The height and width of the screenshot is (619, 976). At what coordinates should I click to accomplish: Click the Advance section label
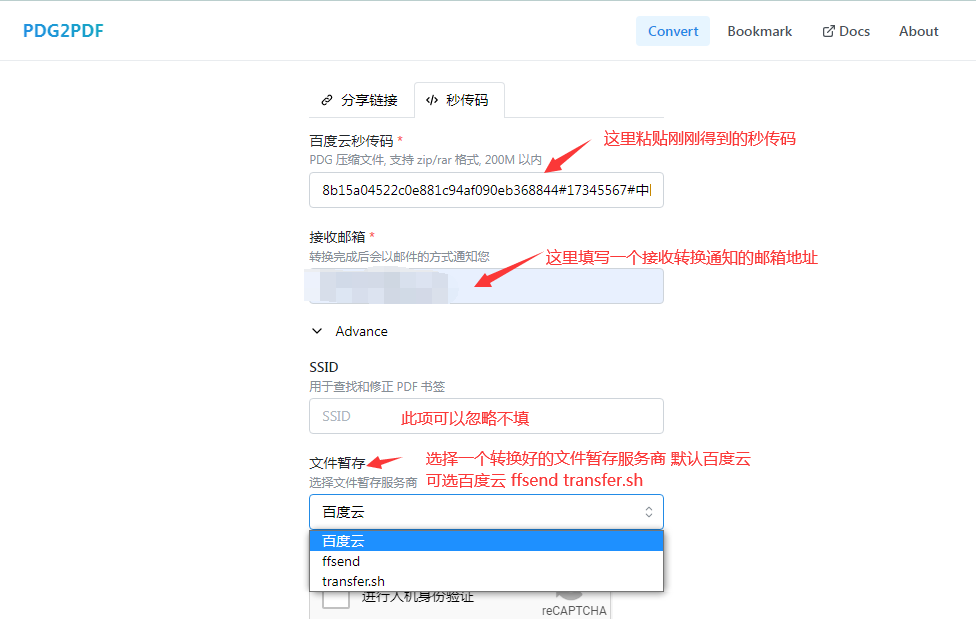[x=361, y=331]
